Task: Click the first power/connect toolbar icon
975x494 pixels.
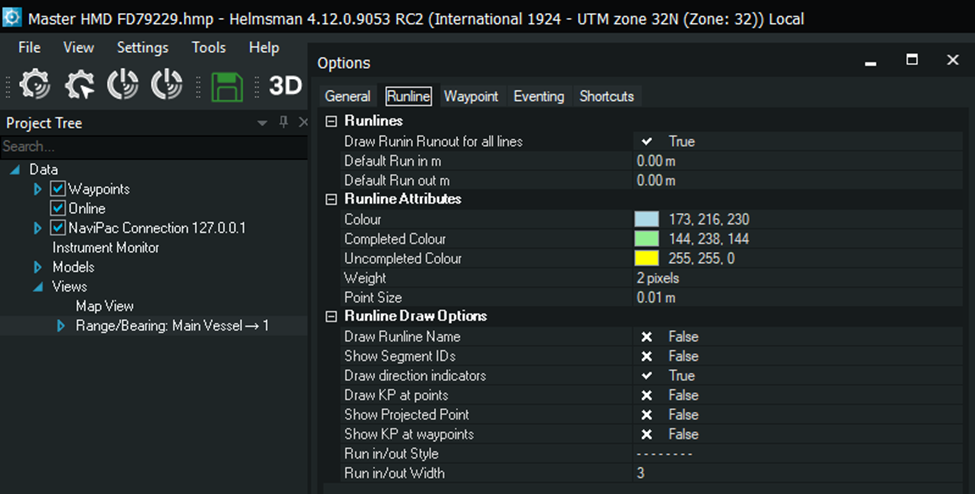Action: 122,85
